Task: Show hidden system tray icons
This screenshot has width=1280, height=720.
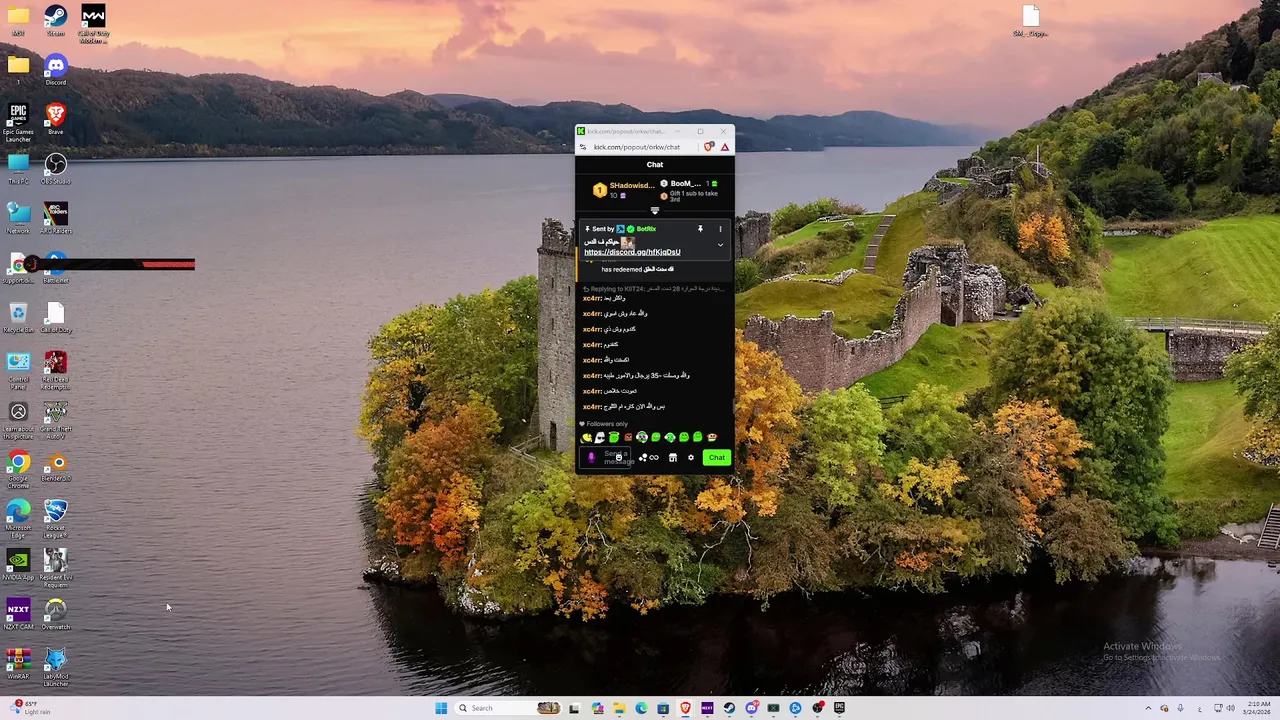Action: pos(1148,708)
